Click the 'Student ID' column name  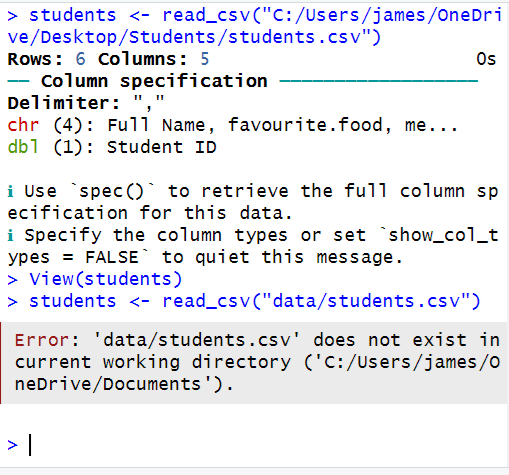(x=162, y=147)
